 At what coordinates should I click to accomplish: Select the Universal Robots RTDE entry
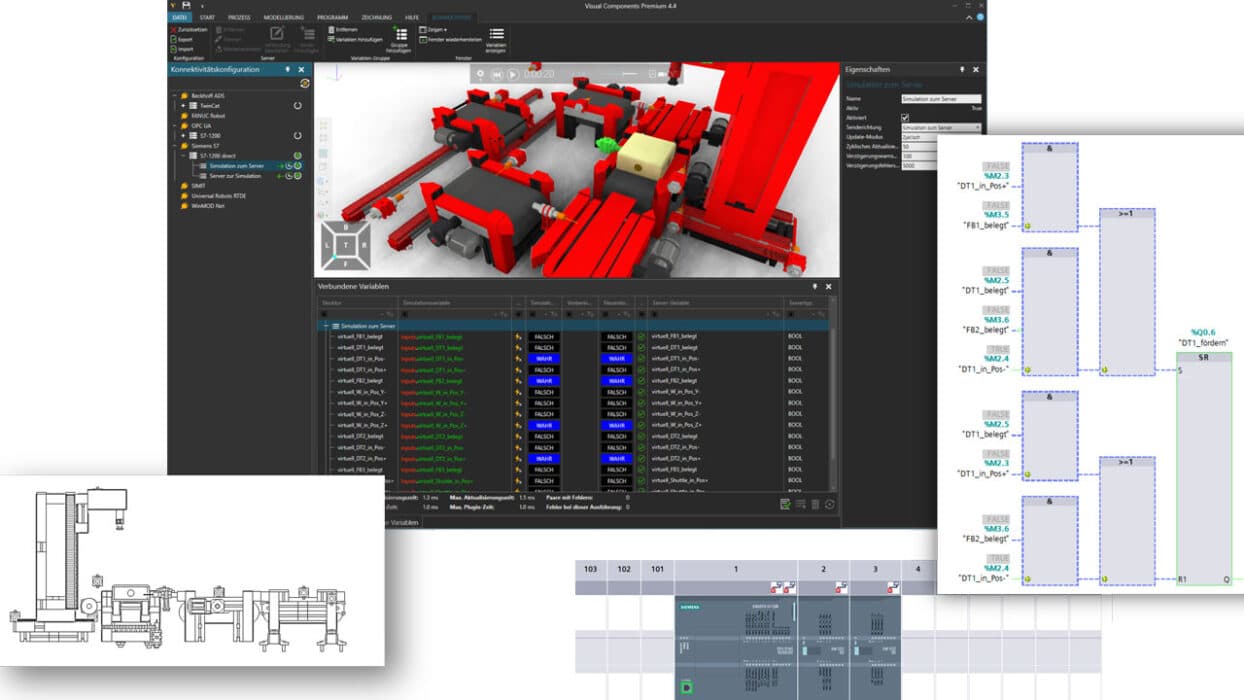218,195
